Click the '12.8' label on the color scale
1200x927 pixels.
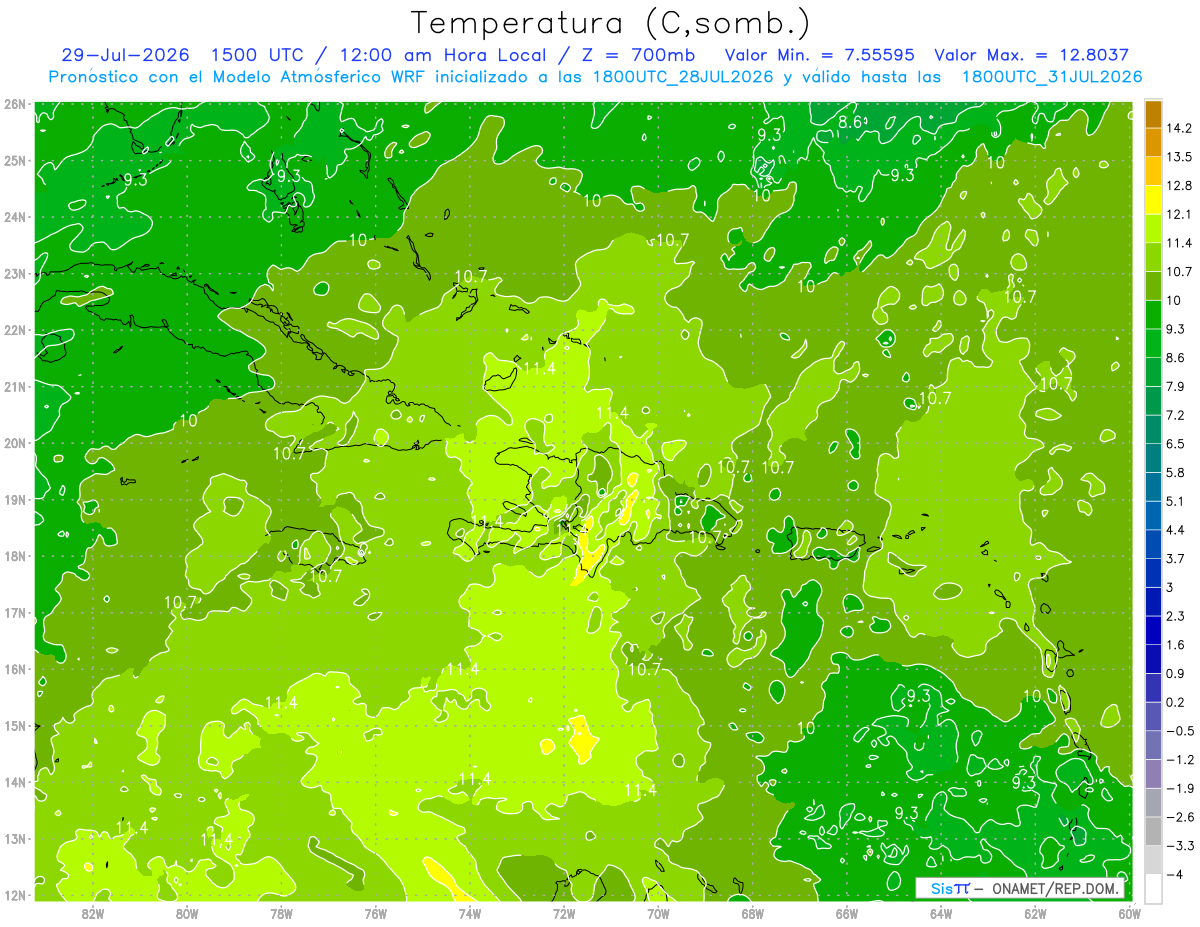(1178, 186)
